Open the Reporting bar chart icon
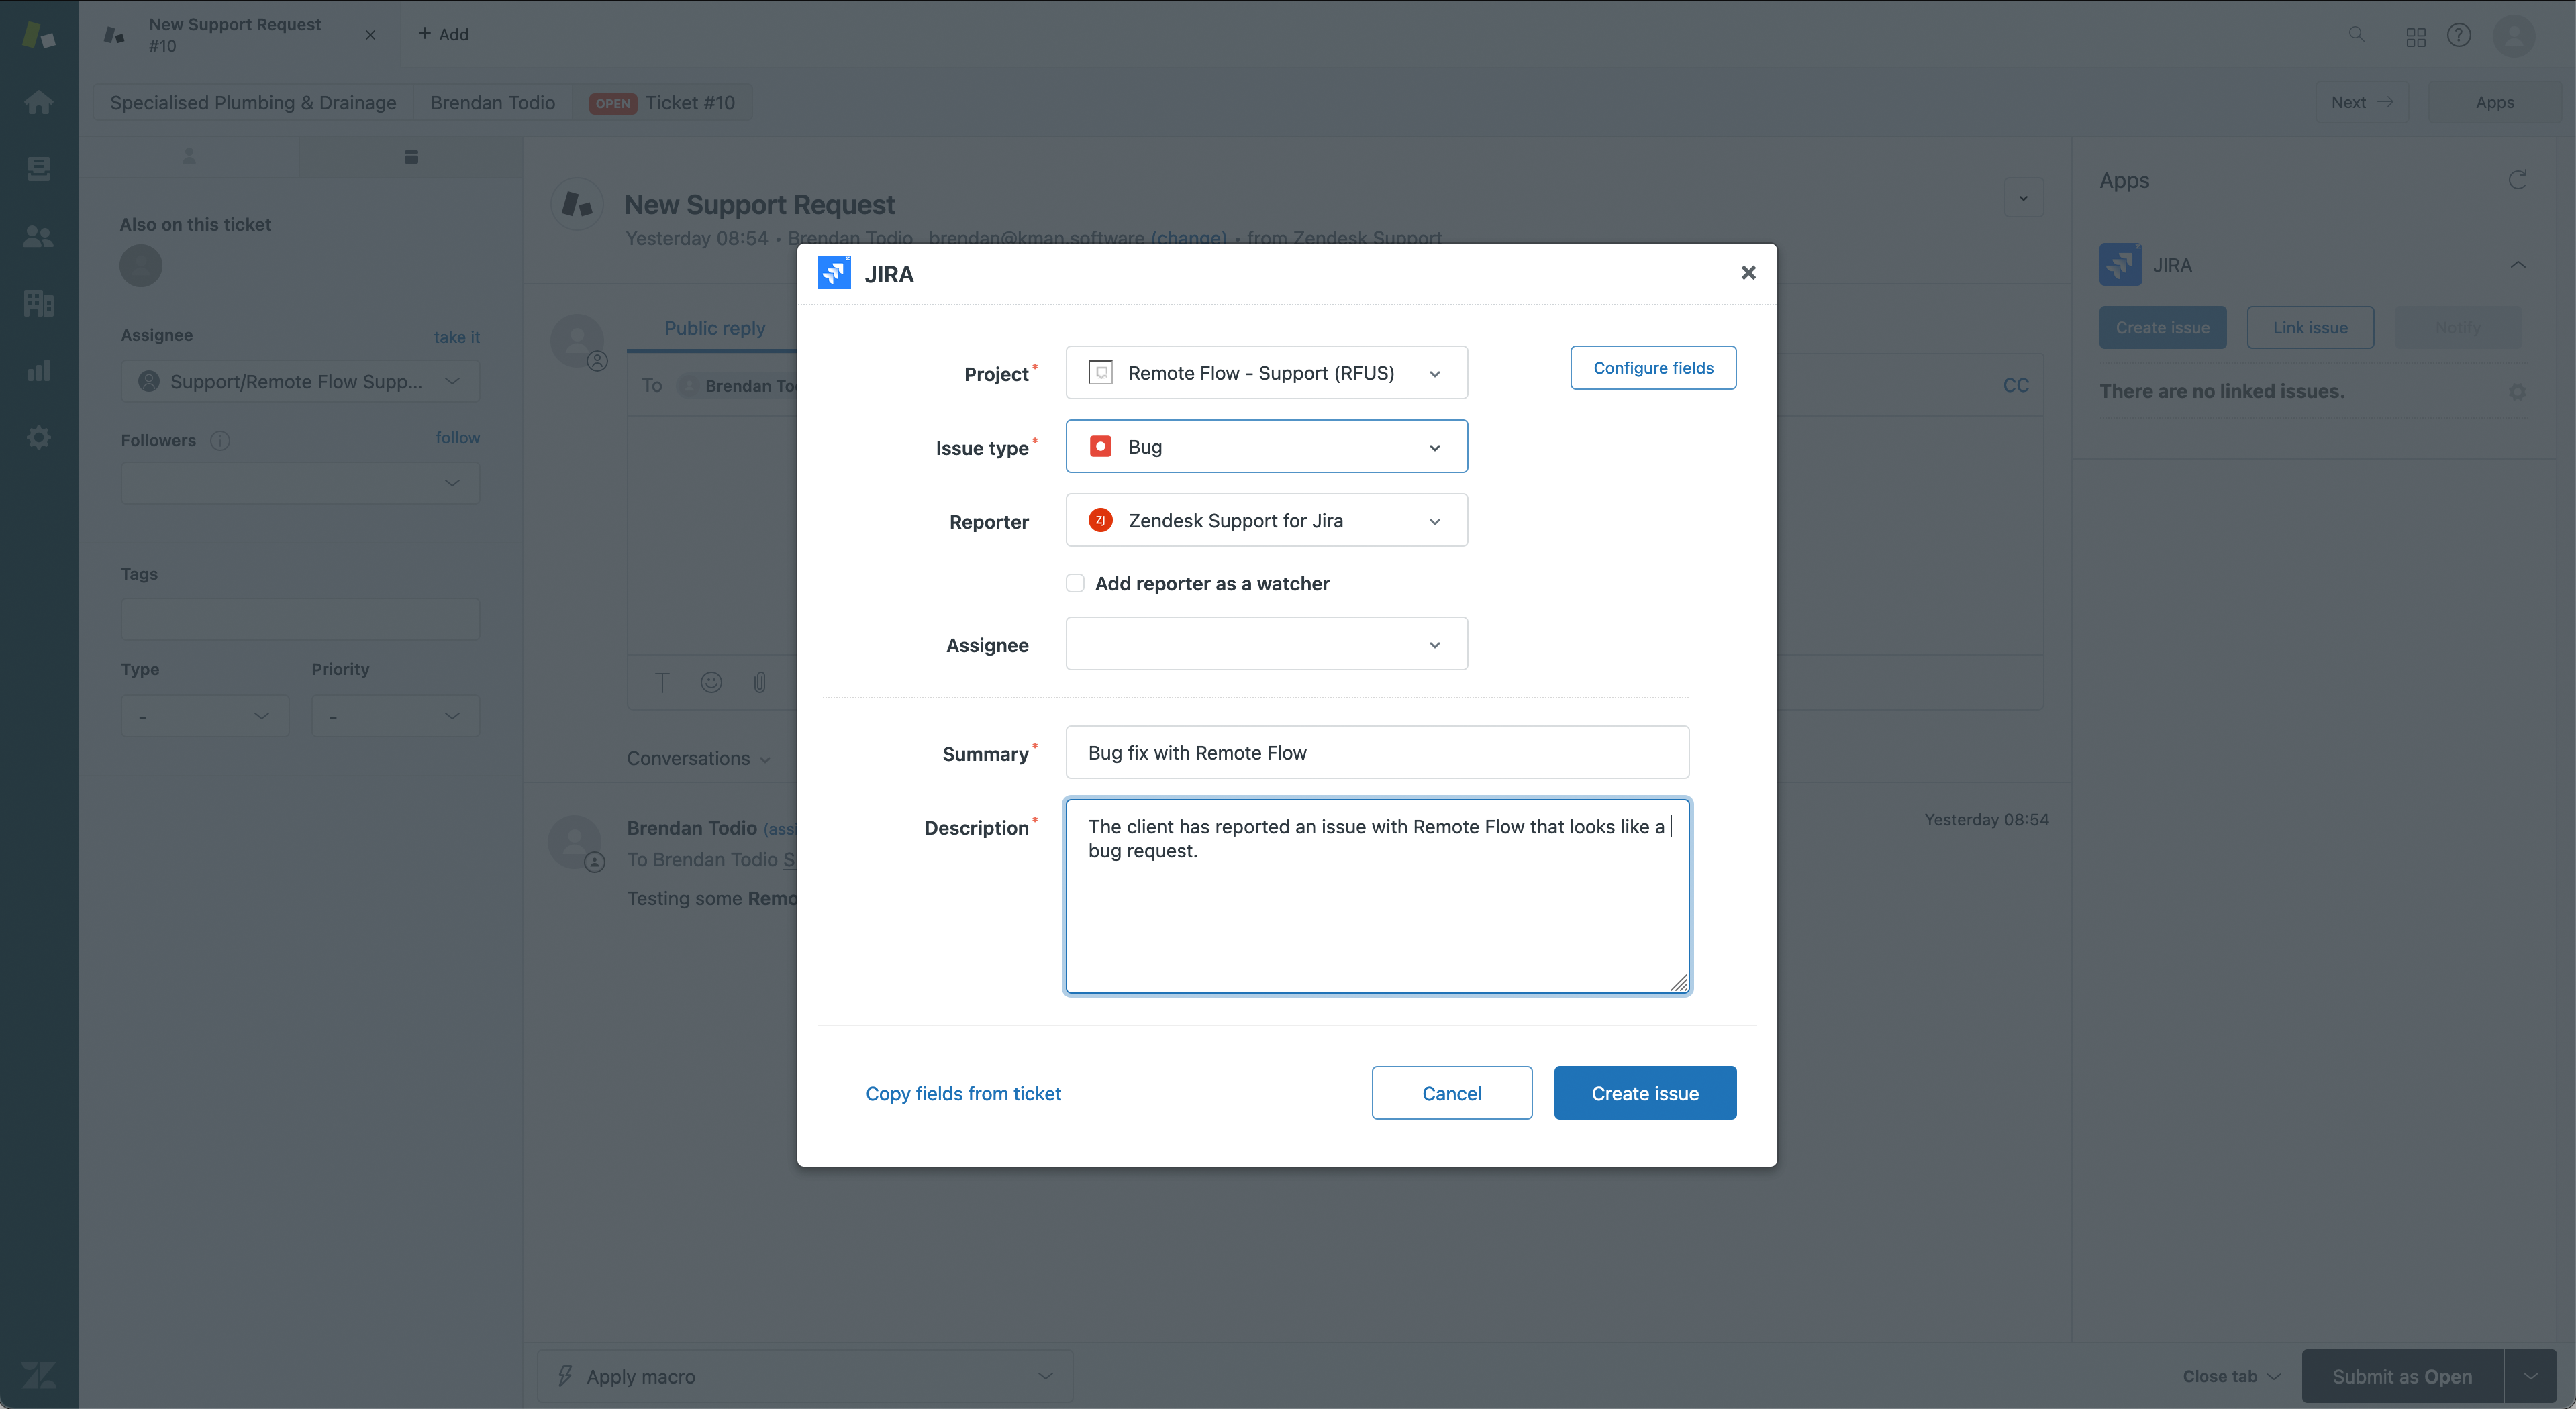The image size is (2576, 1409). click(38, 371)
